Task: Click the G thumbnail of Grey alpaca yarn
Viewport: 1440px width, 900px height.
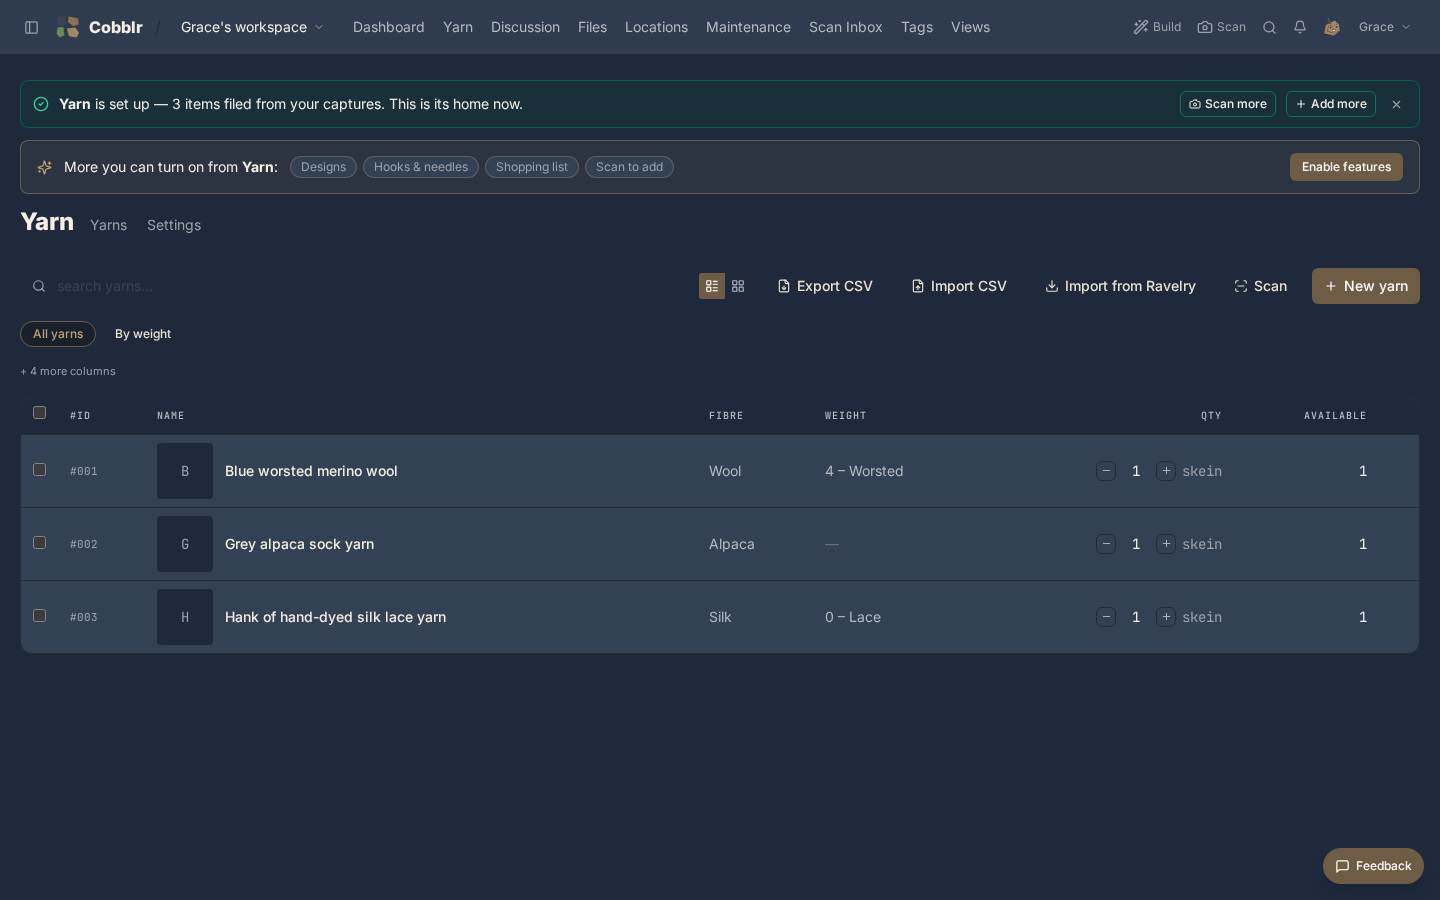Action: pos(185,544)
